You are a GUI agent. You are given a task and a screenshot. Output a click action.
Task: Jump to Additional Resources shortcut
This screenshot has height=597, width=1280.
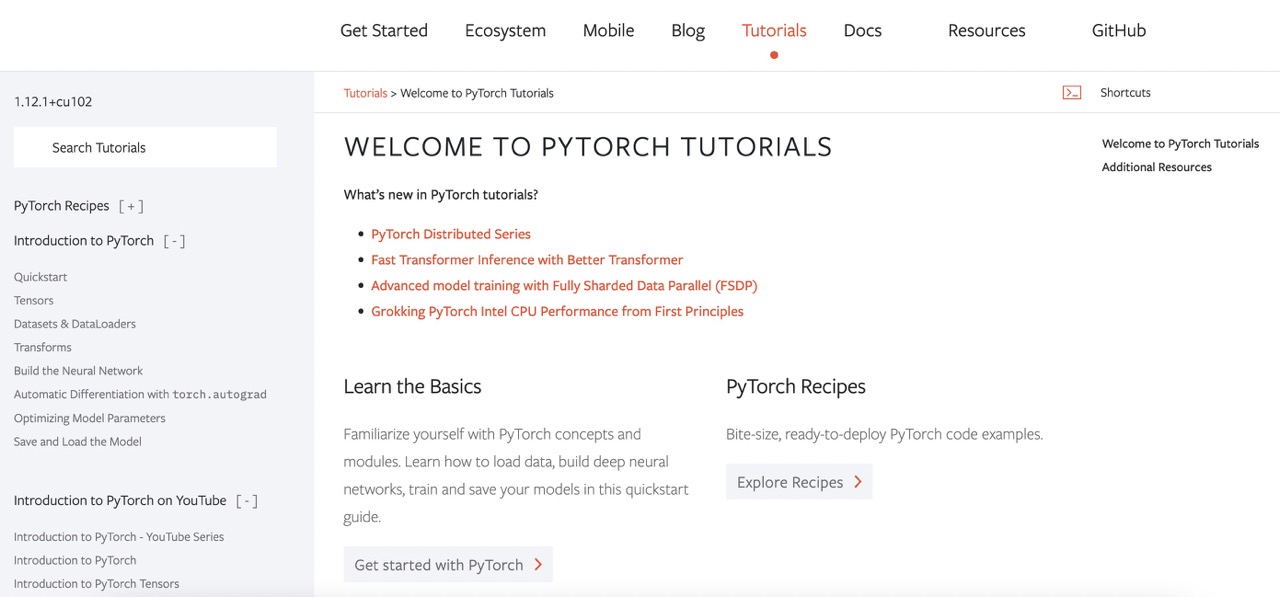pos(1157,167)
